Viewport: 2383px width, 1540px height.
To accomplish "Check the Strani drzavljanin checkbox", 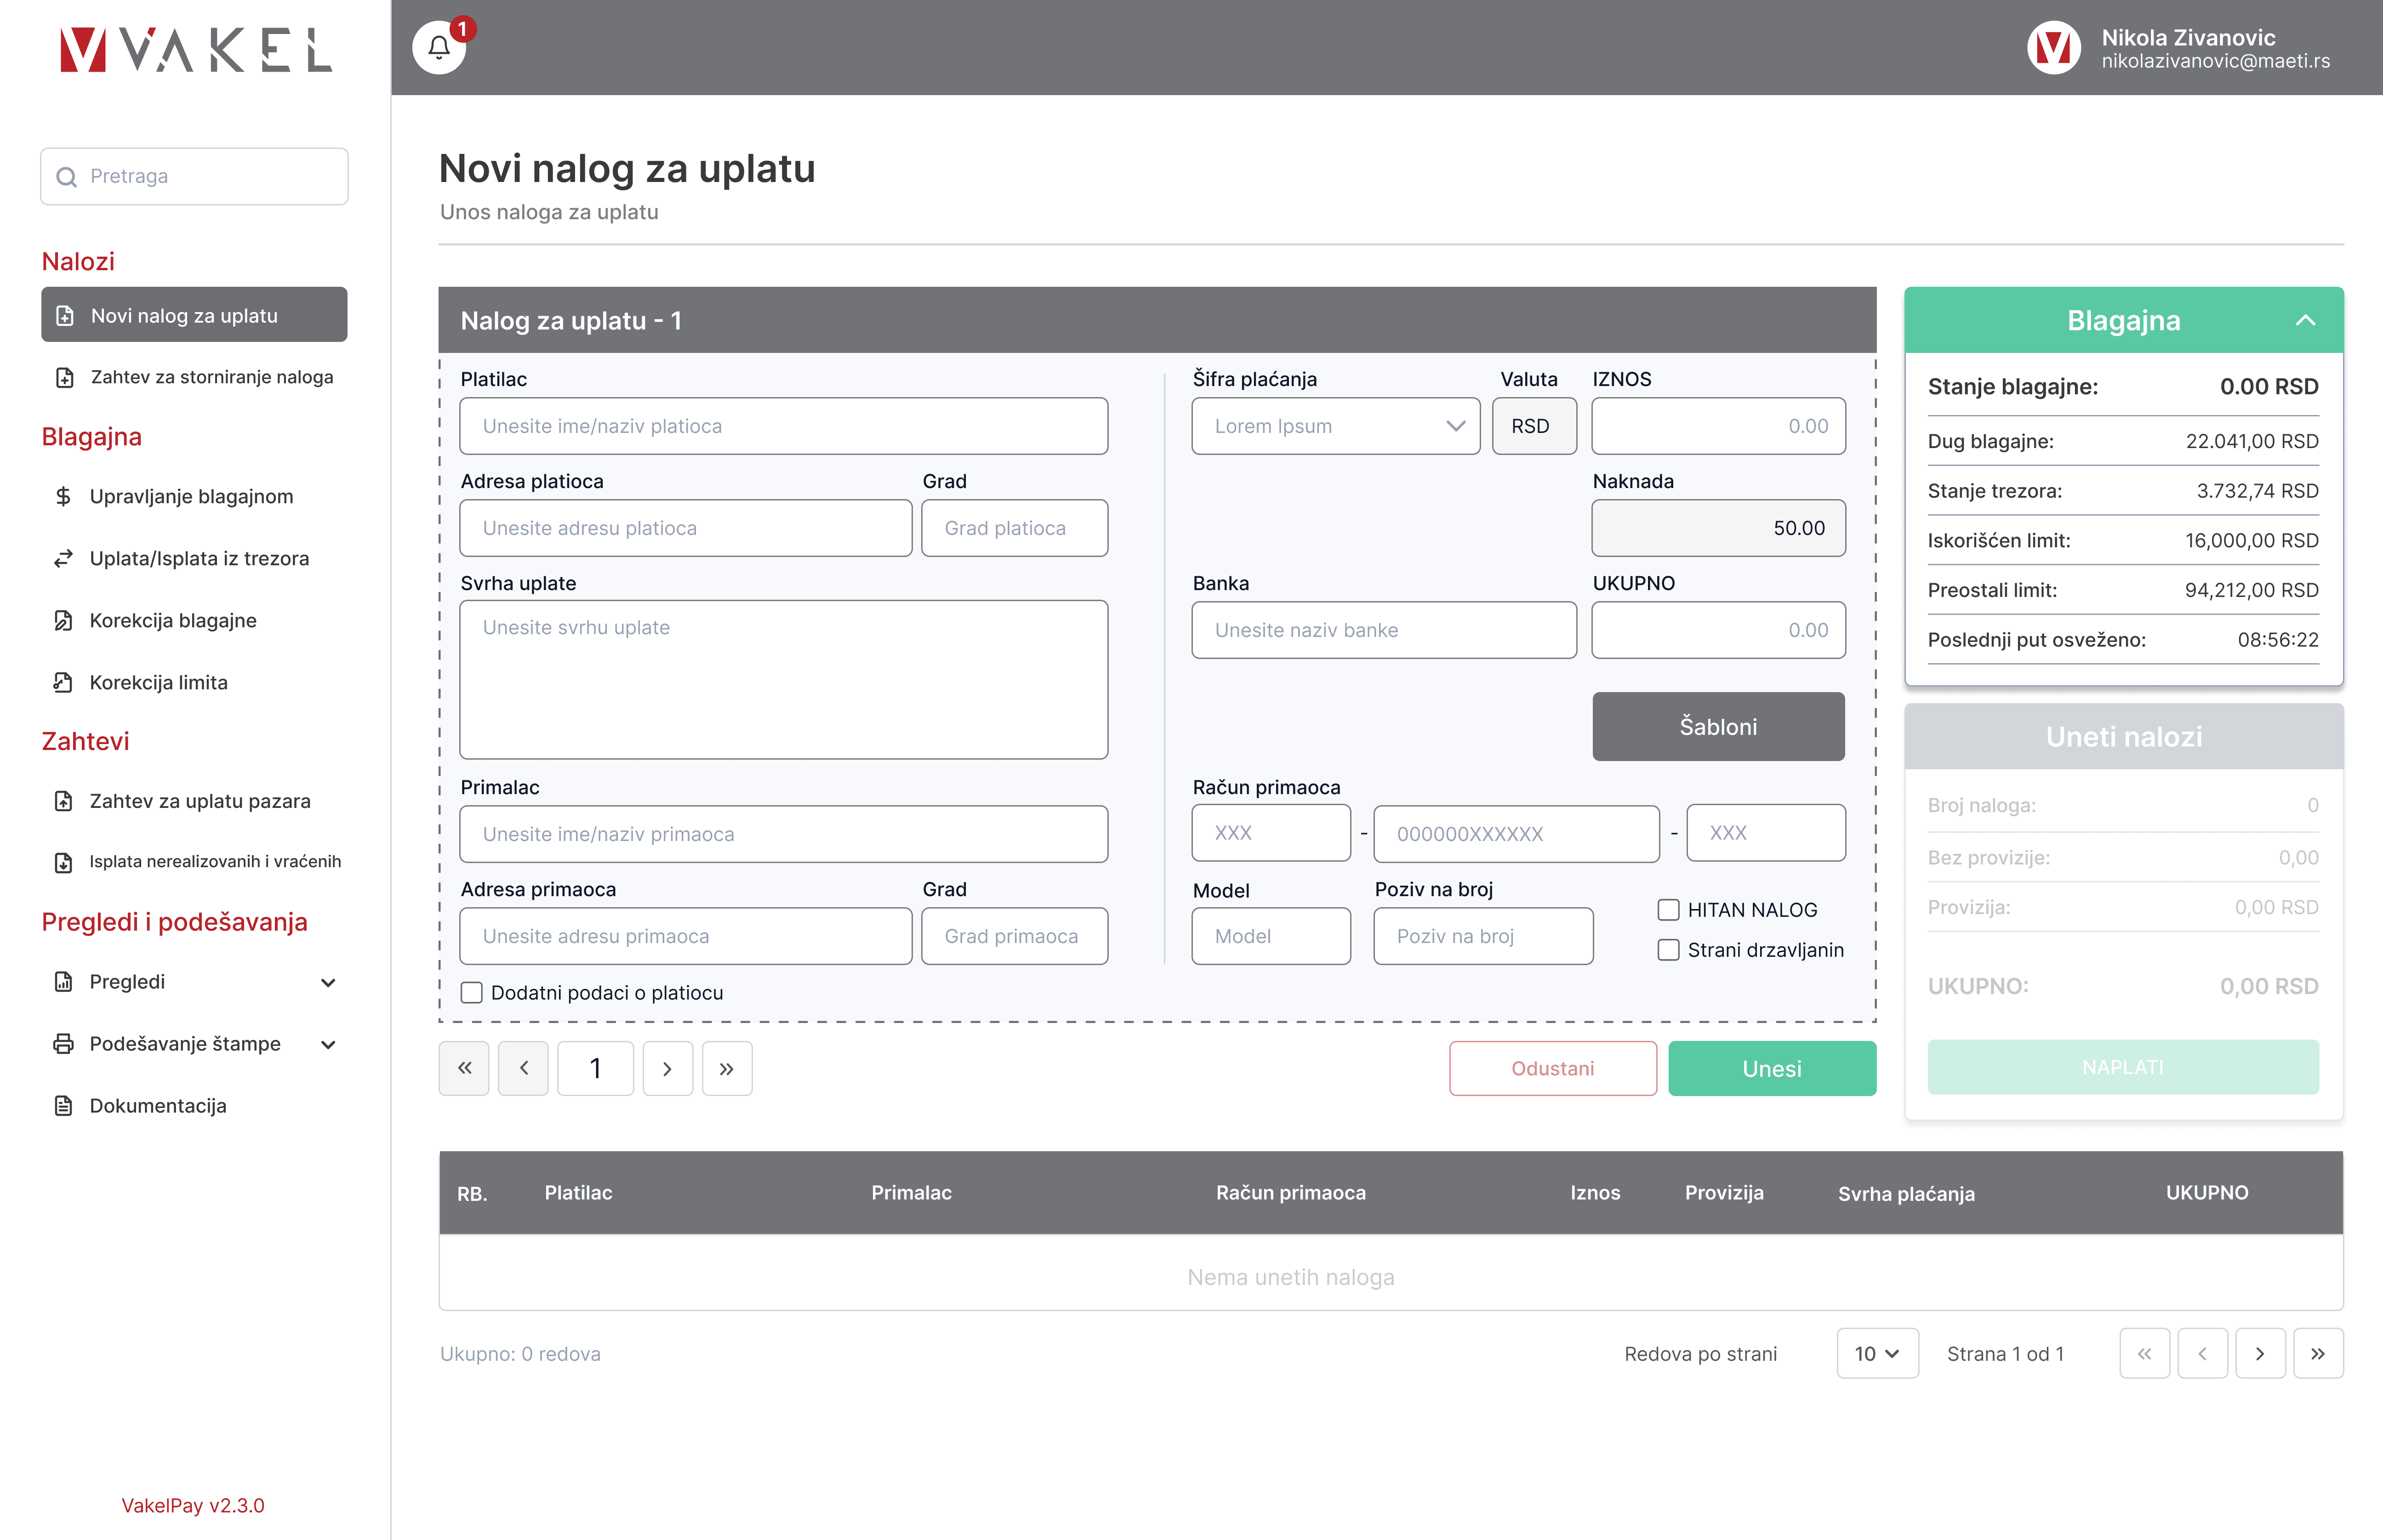I will pos(1668,950).
